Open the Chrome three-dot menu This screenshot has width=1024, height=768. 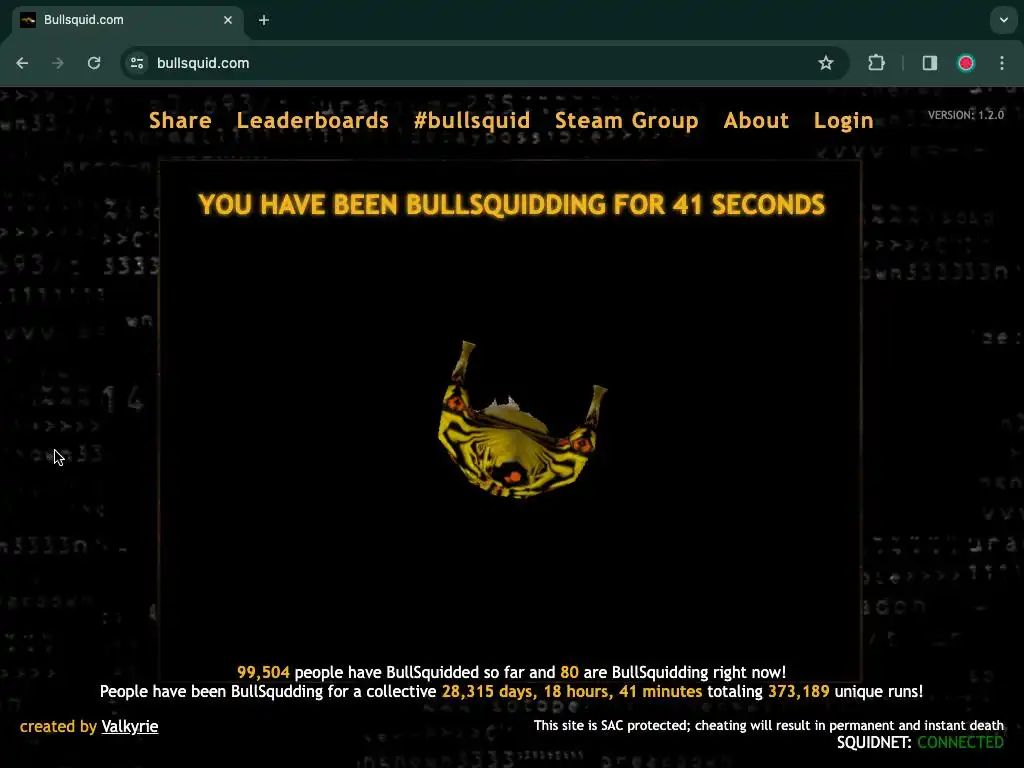pyautogui.click(x=1002, y=63)
